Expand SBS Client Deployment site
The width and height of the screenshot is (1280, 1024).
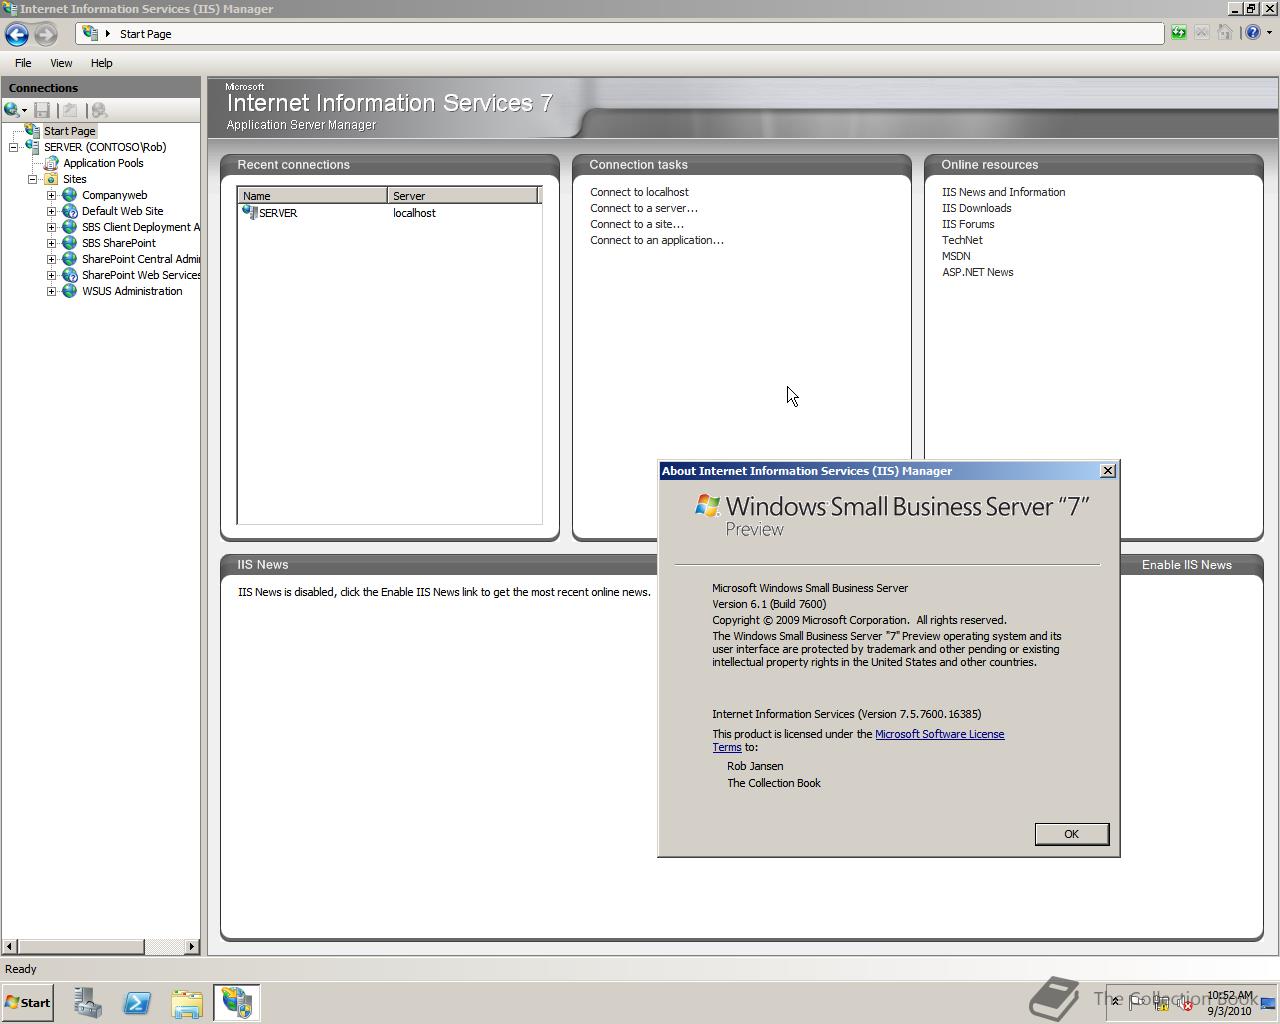(52, 227)
